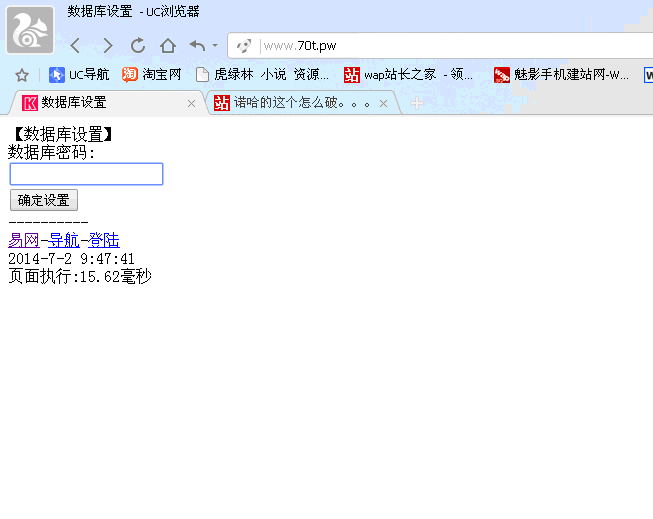Close the 诺哈的这个怎么破 tab
This screenshot has width=653, height=519.
click(384, 103)
